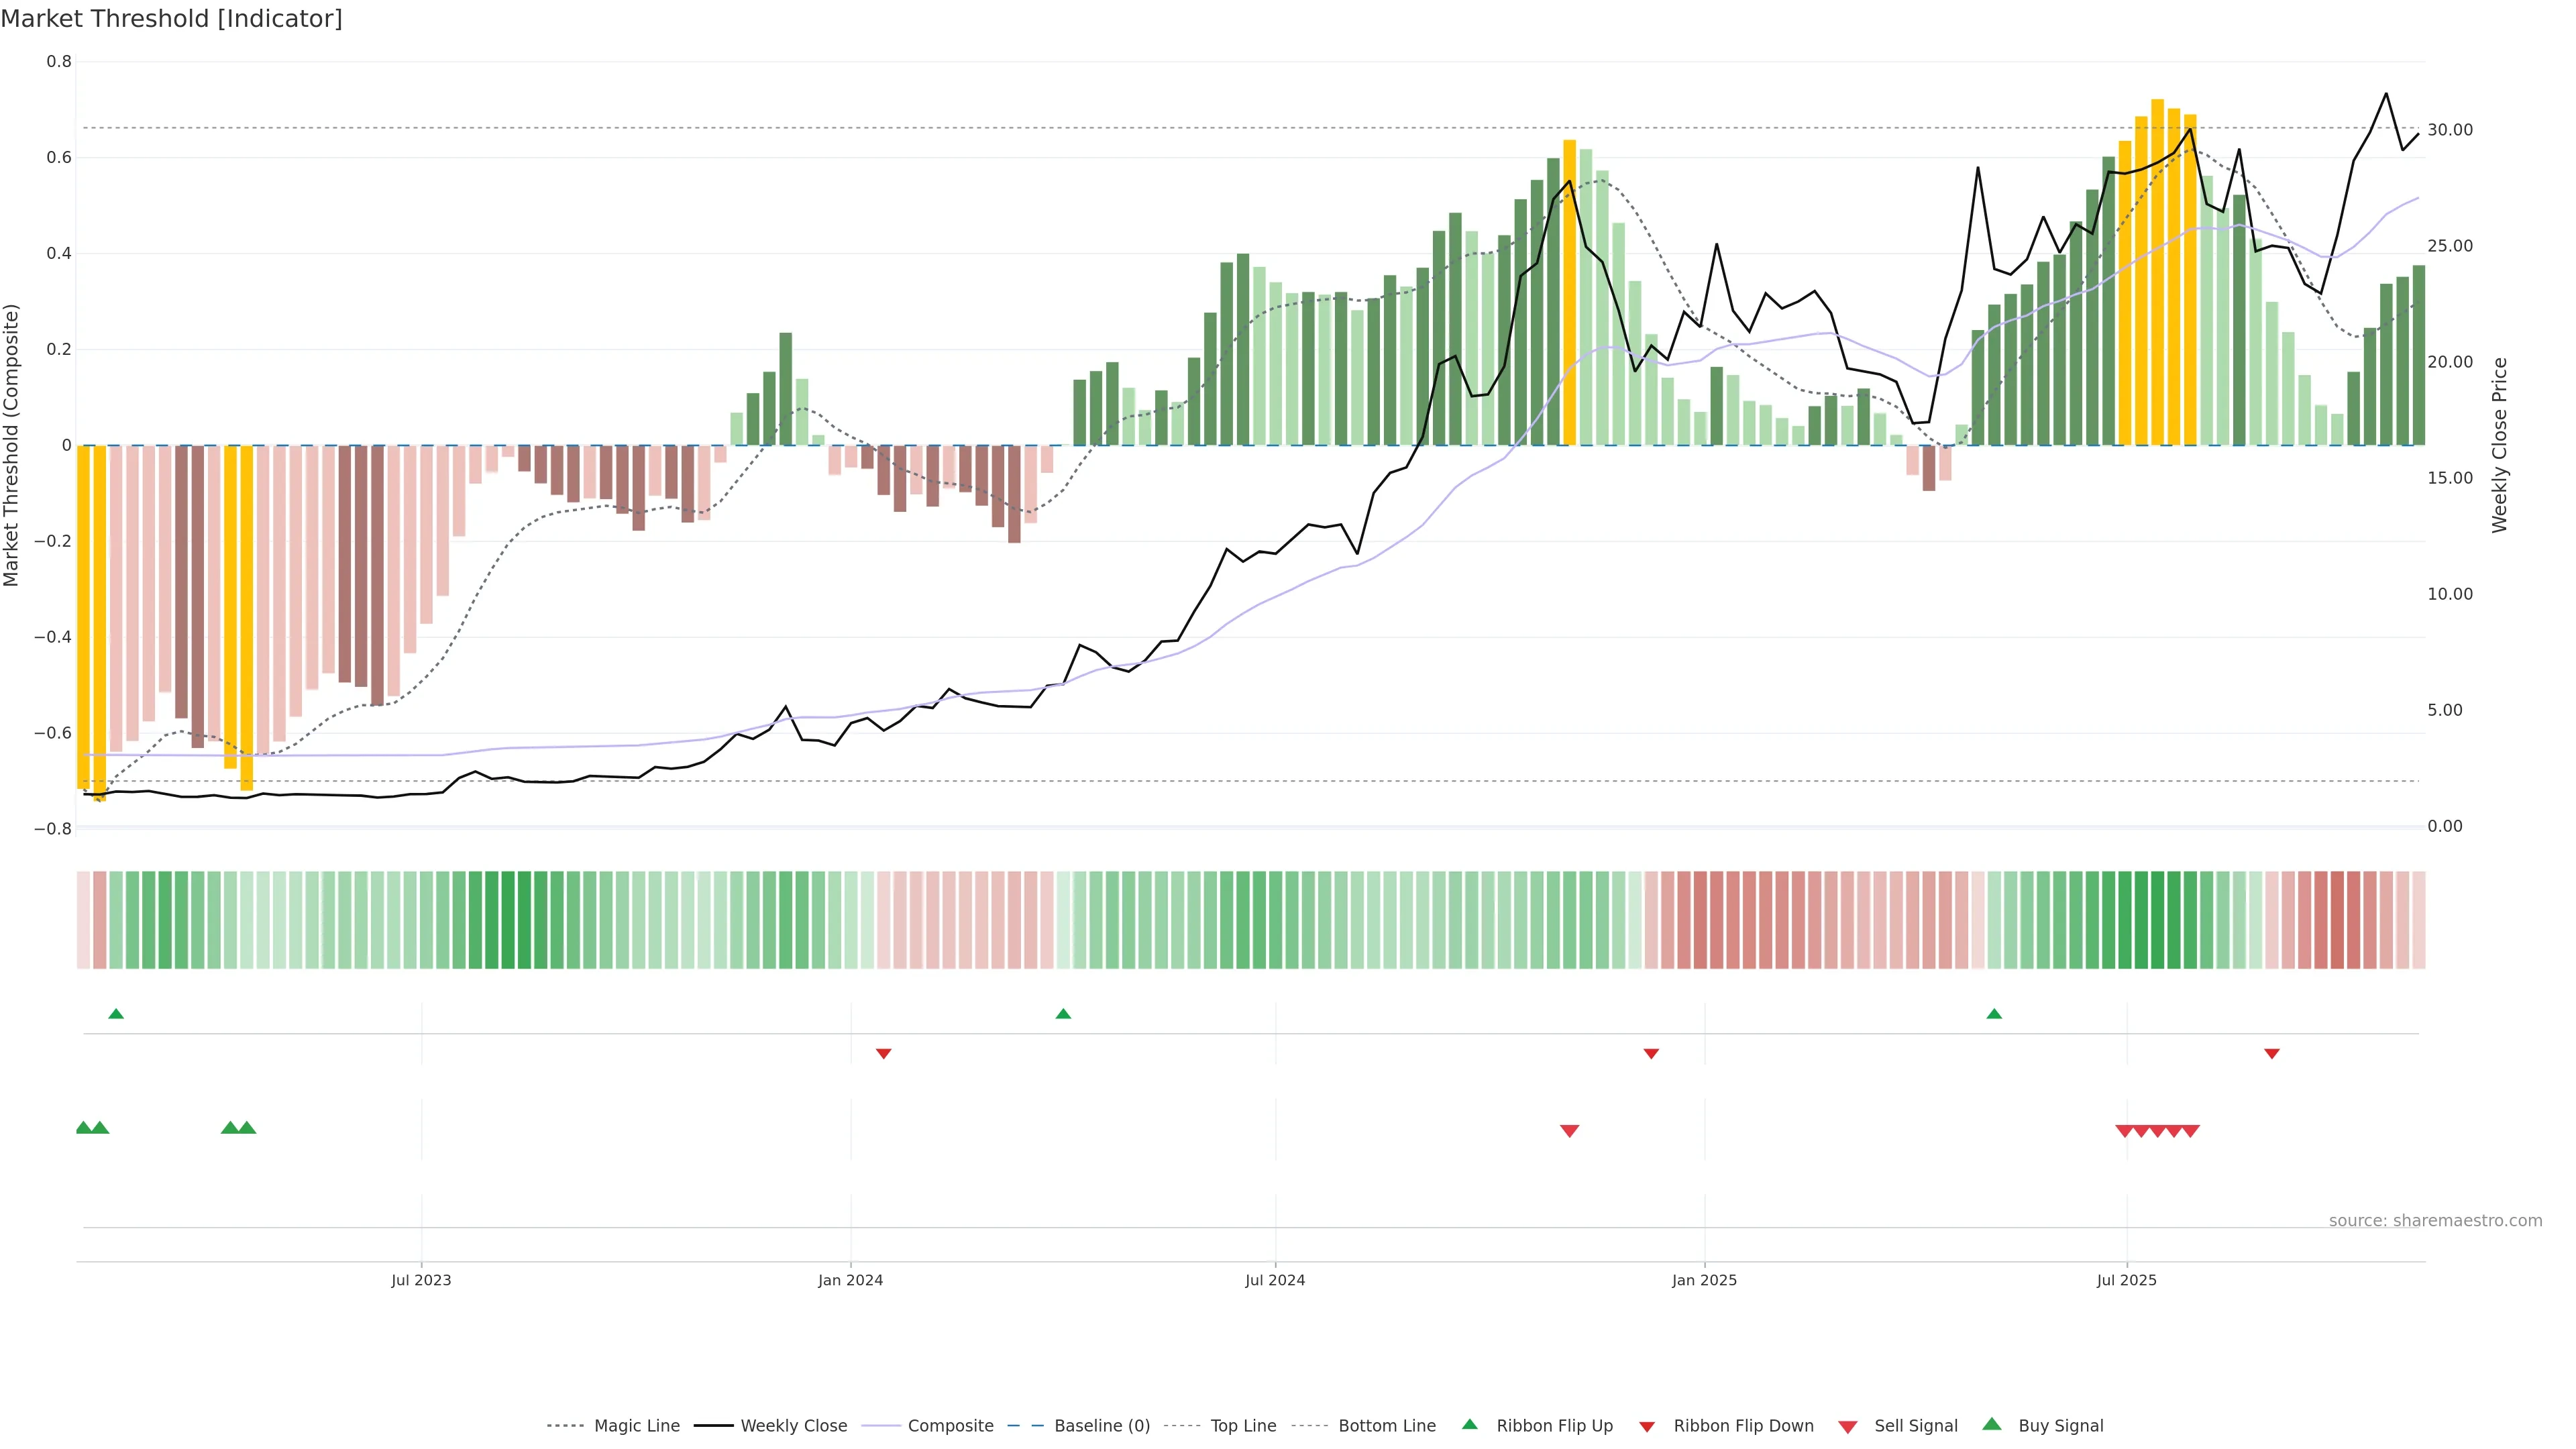Click the Weekly Close Price axis title

(x=2499, y=445)
